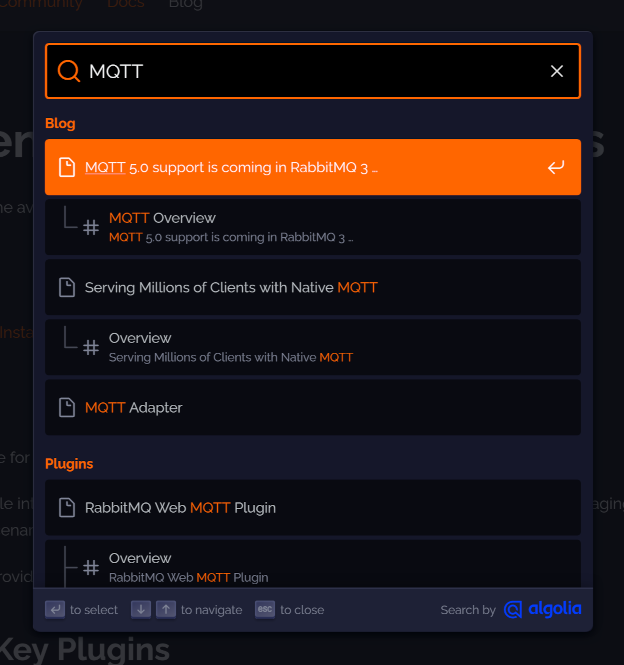Click the Docs link in the navbar

coord(125,4)
